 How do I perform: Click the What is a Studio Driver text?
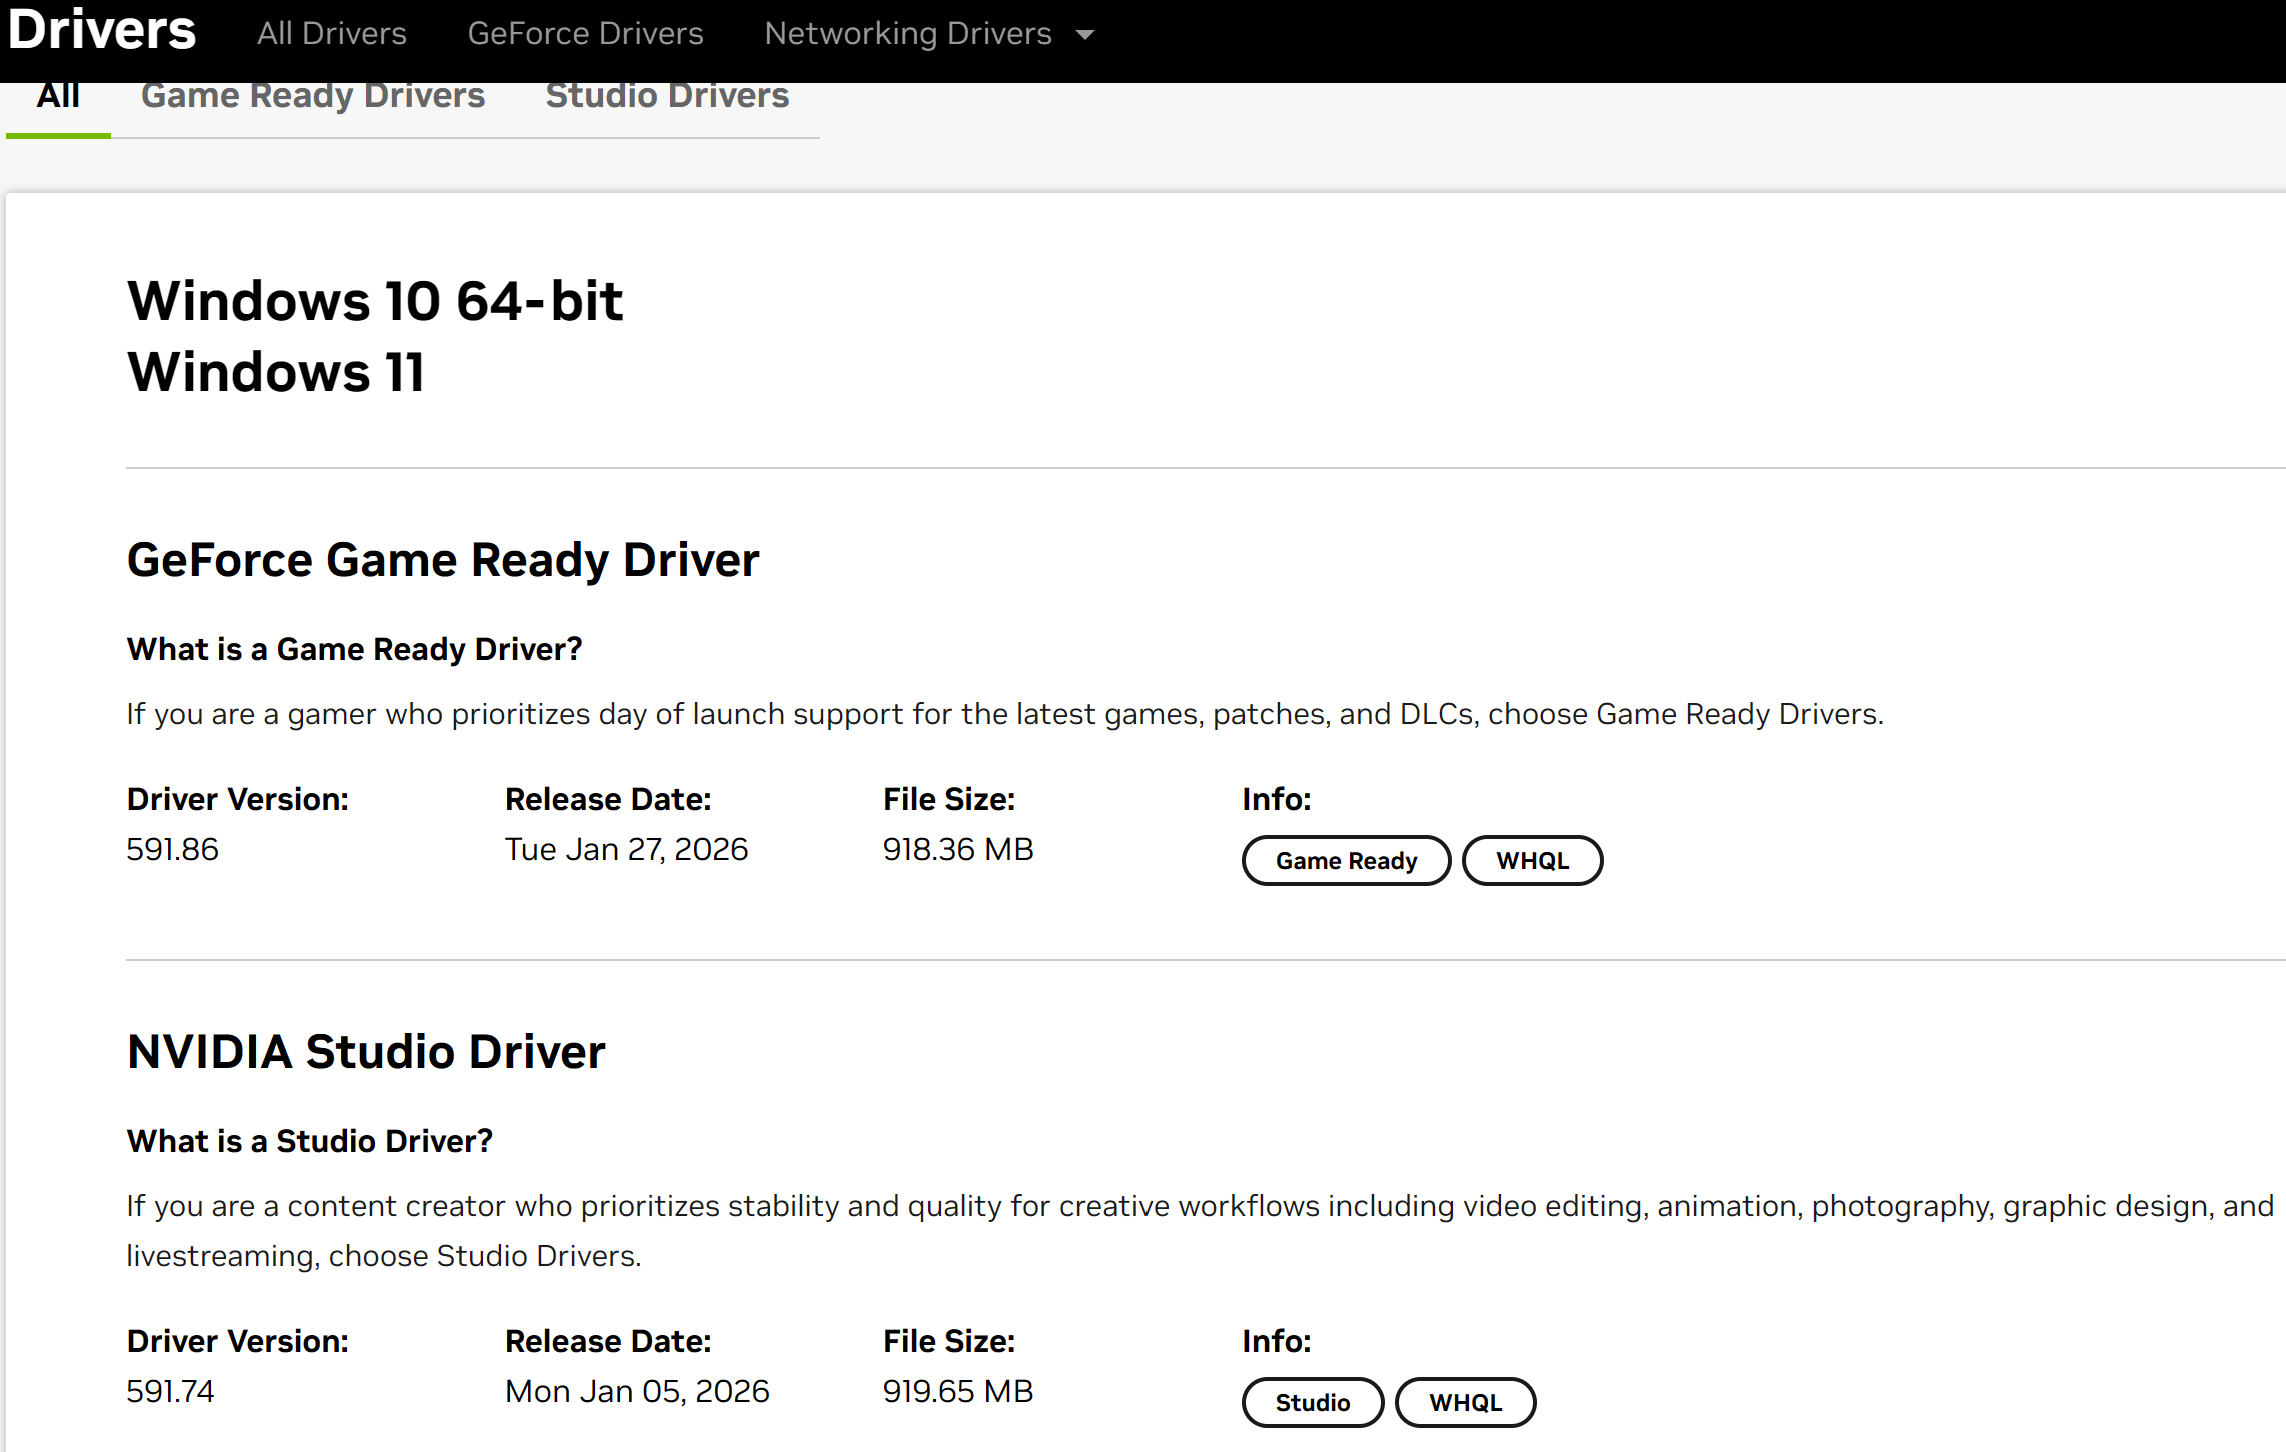click(x=309, y=1142)
